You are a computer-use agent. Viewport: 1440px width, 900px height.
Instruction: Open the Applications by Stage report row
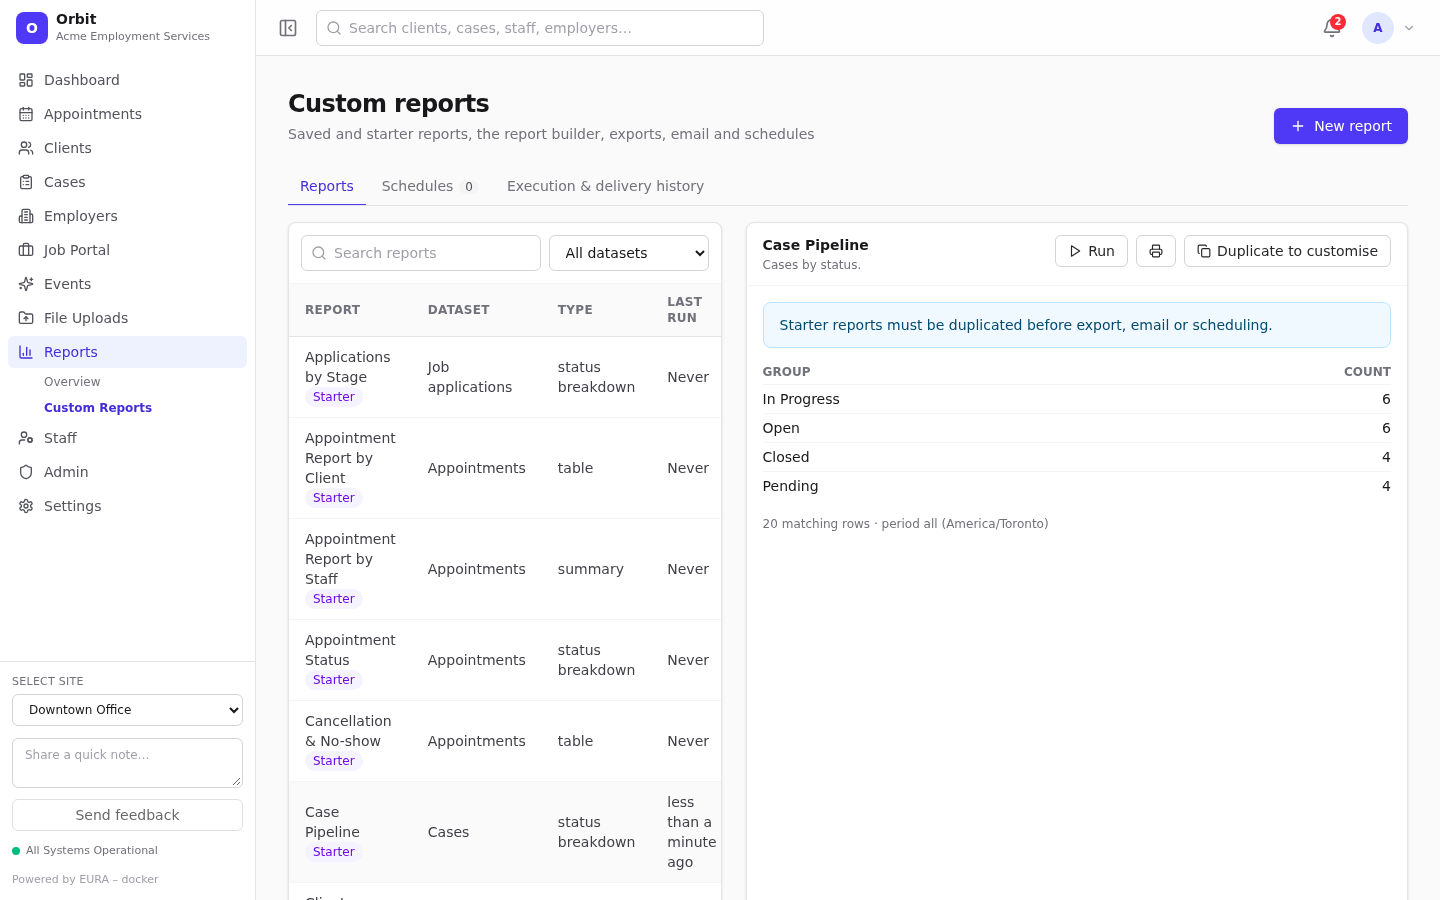(x=505, y=377)
